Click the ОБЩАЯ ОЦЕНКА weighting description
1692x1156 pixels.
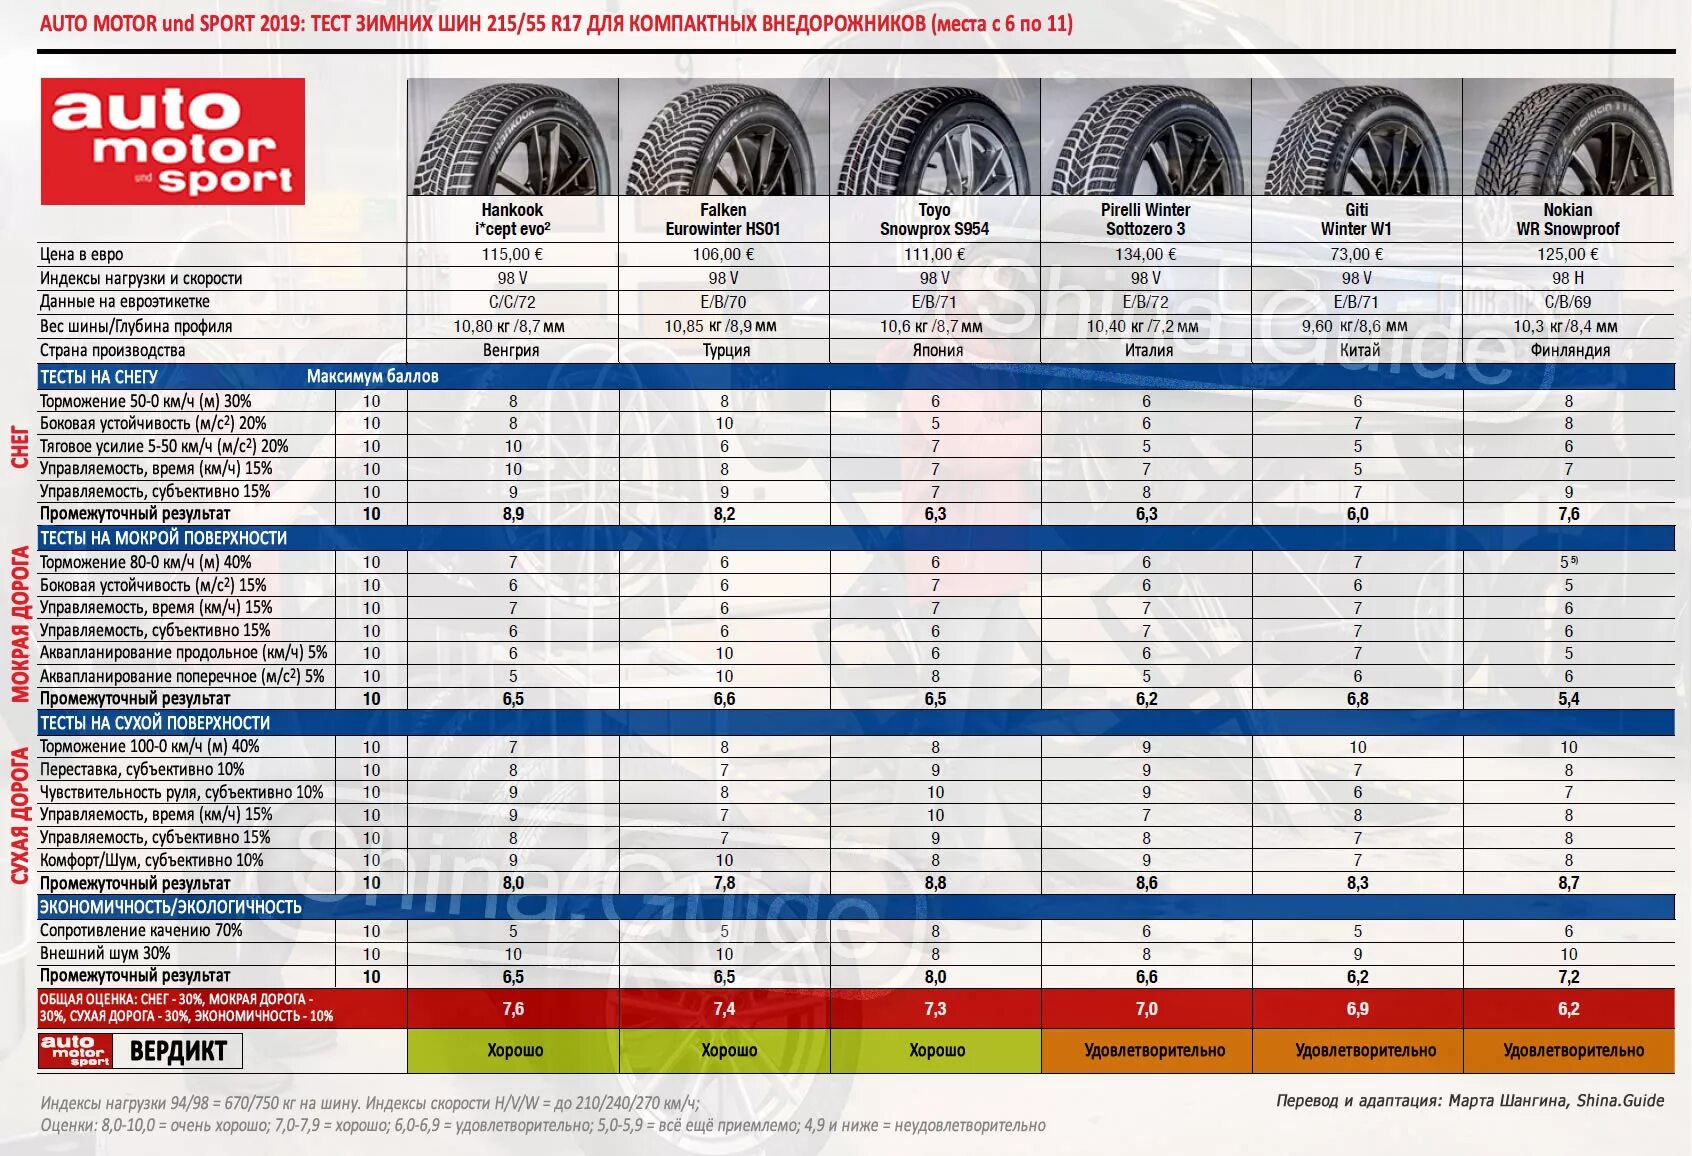[x=186, y=1008]
